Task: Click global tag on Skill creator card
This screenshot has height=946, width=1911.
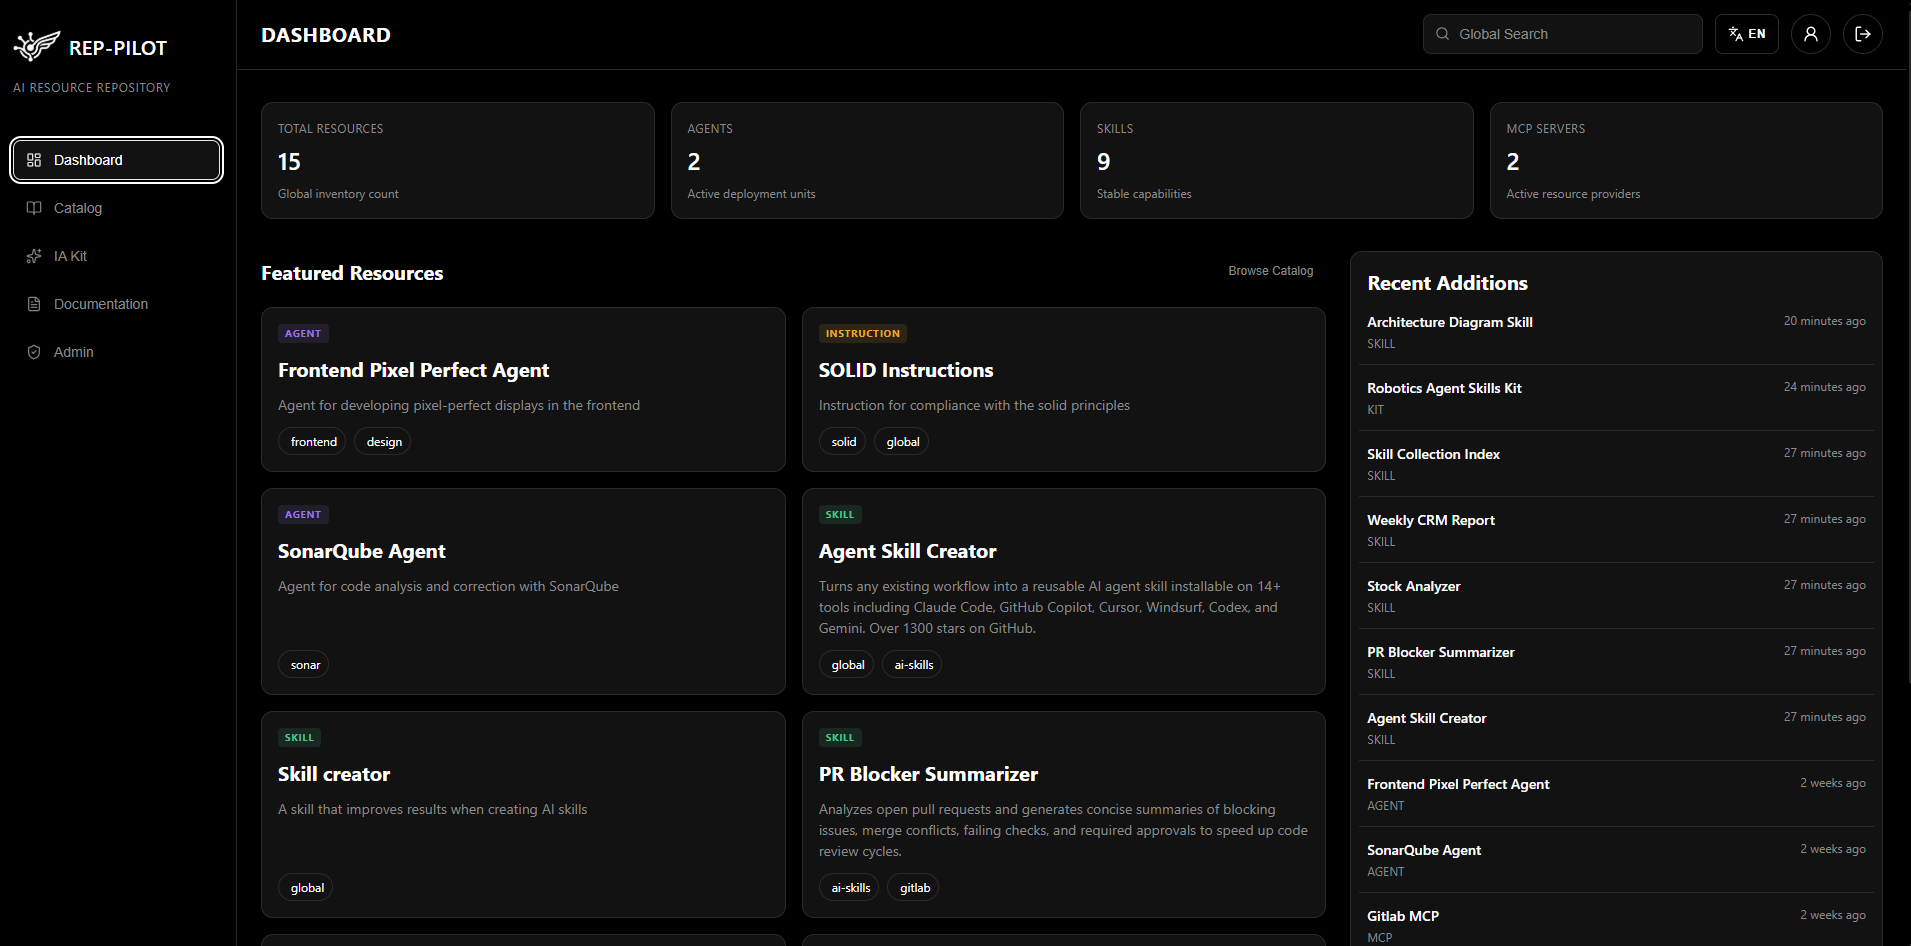Action: pyautogui.click(x=307, y=888)
